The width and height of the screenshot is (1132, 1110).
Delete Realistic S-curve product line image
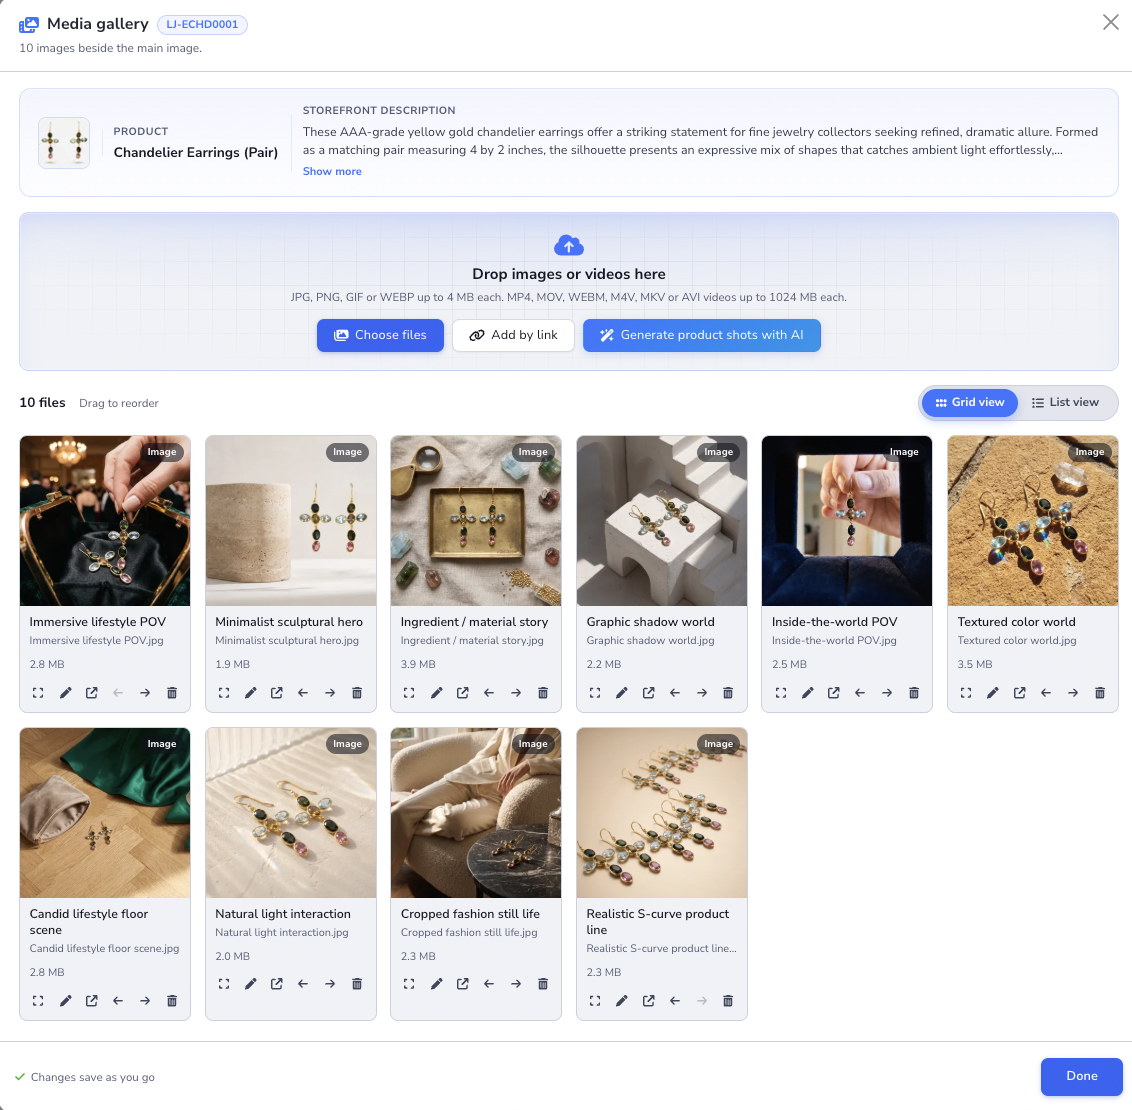[x=728, y=1001]
